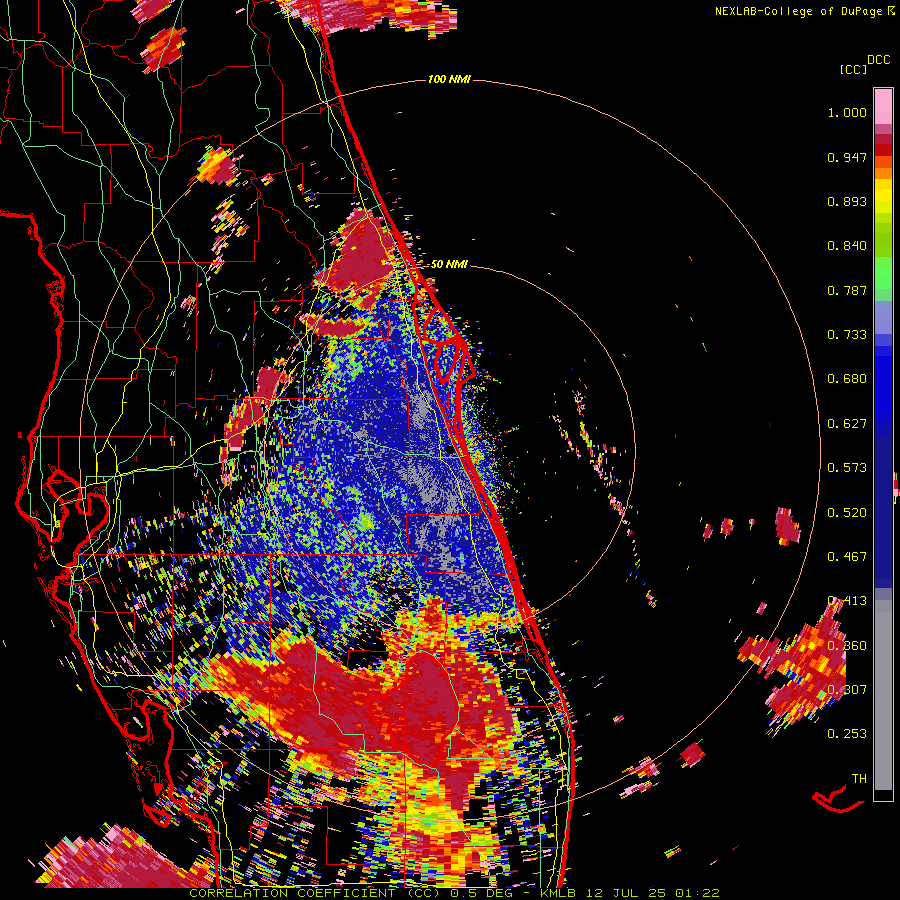Click the 0.520 scale value

pyautogui.click(x=847, y=513)
